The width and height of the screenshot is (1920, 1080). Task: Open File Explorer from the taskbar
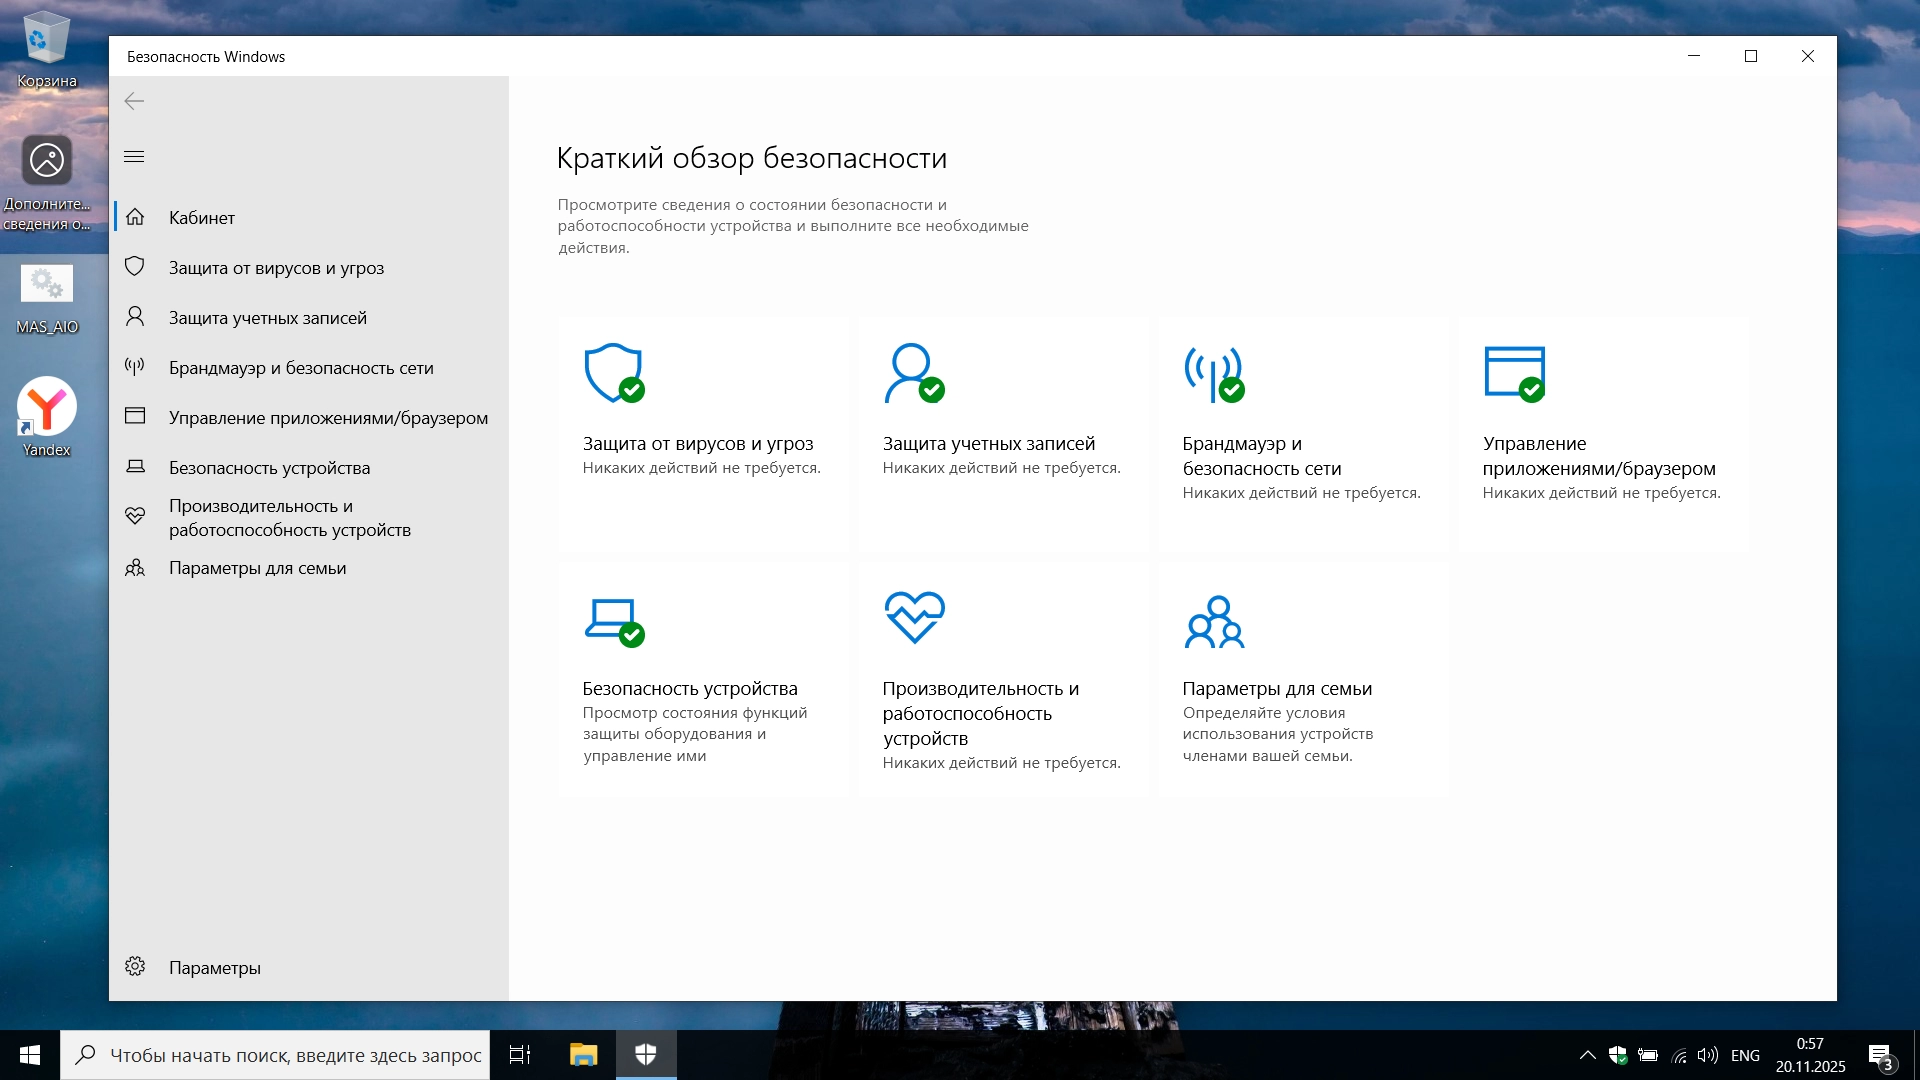pos(583,1055)
